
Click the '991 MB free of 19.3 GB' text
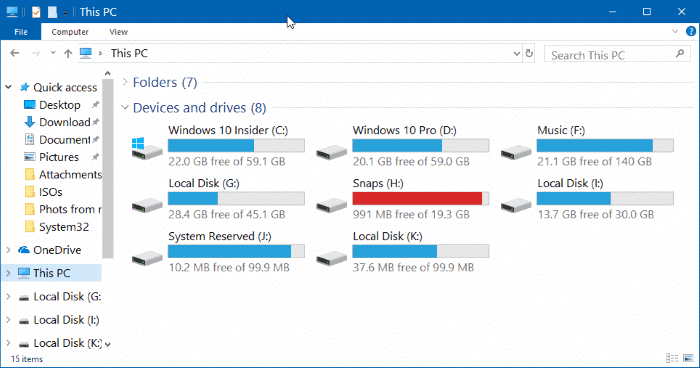point(411,214)
